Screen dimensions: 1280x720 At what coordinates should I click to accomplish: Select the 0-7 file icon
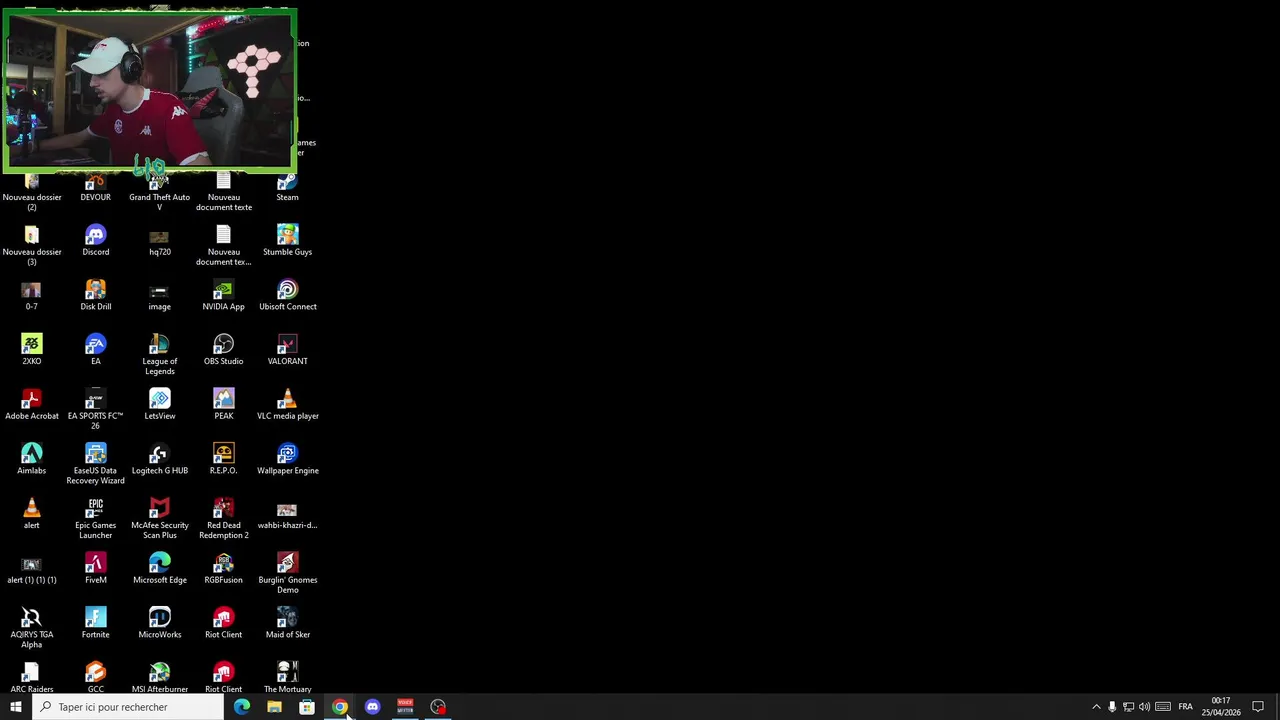(x=32, y=296)
